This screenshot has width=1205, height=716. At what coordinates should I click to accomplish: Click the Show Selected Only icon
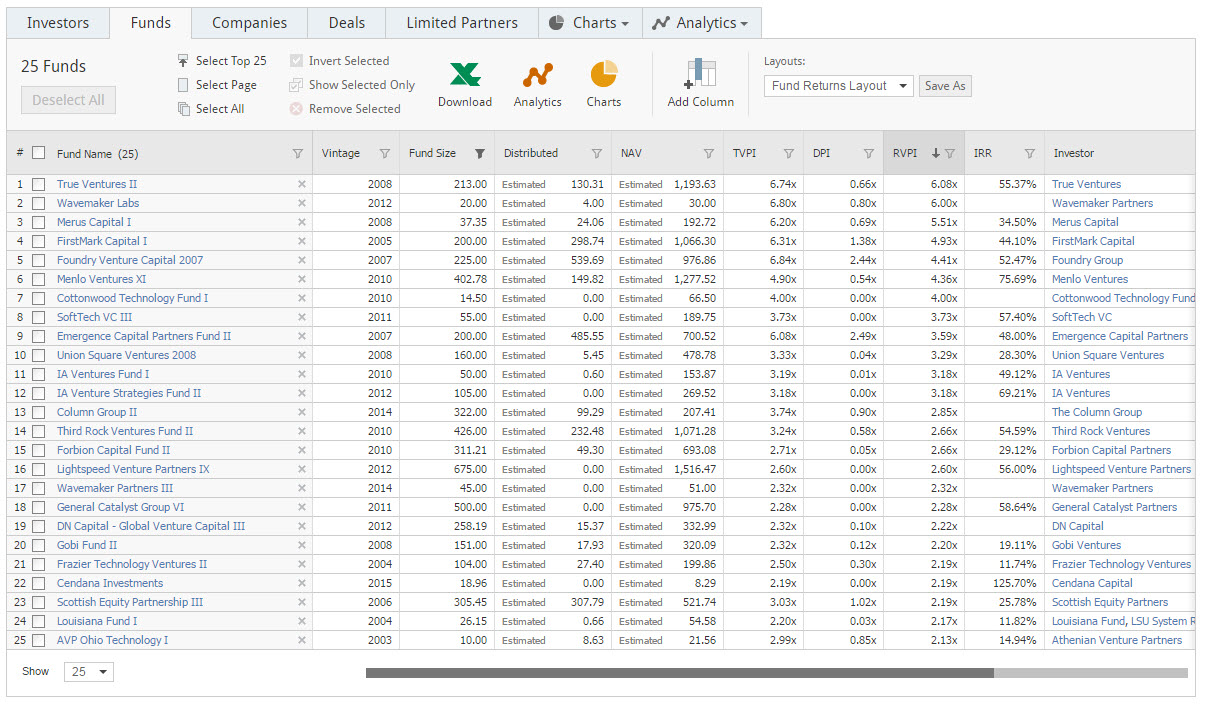(x=296, y=85)
